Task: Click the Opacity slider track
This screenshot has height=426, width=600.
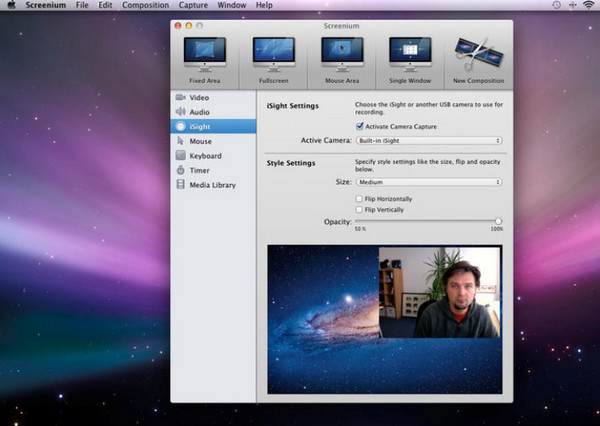Action: (428, 221)
